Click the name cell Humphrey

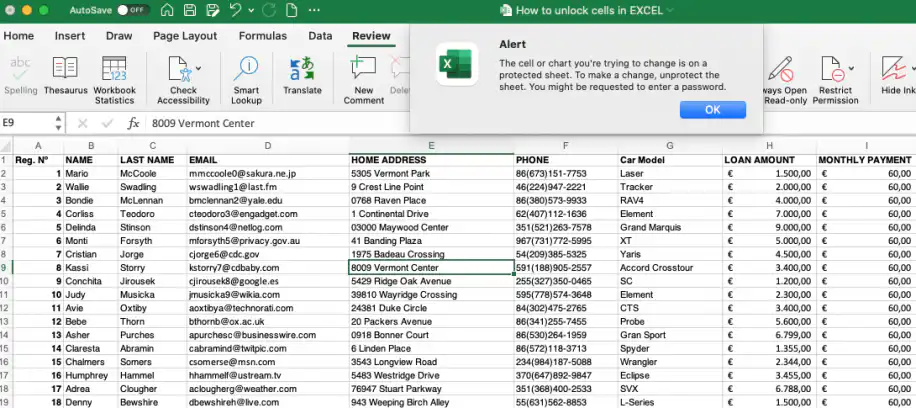pos(91,375)
